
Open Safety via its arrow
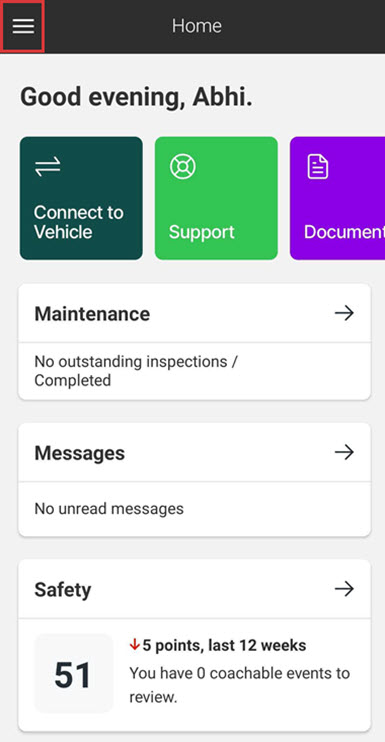click(x=344, y=589)
